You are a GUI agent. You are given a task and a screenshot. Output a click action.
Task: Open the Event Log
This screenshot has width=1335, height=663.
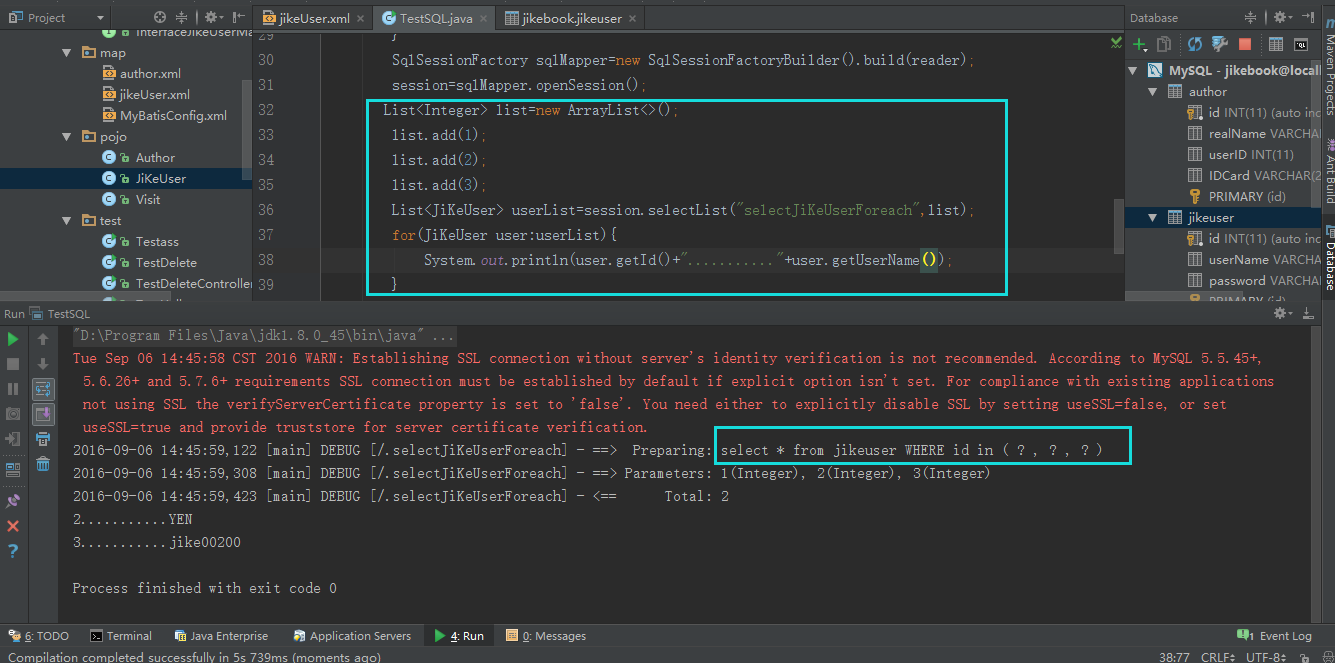pos(1274,636)
